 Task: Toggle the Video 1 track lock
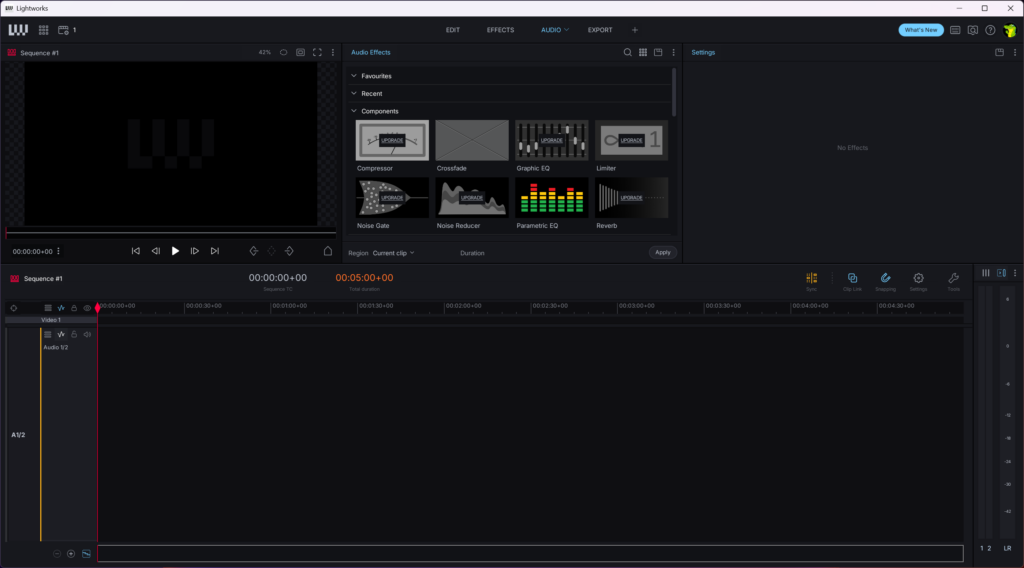point(74,308)
